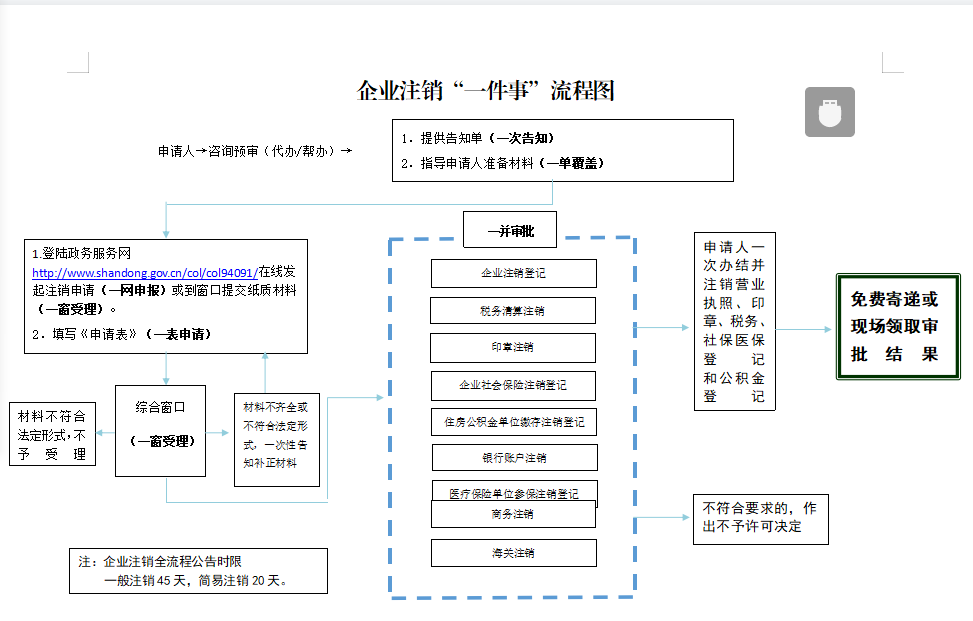The image size is (973, 621).
Task: Click the 商务注销 box
Action: tap(512, 515)
